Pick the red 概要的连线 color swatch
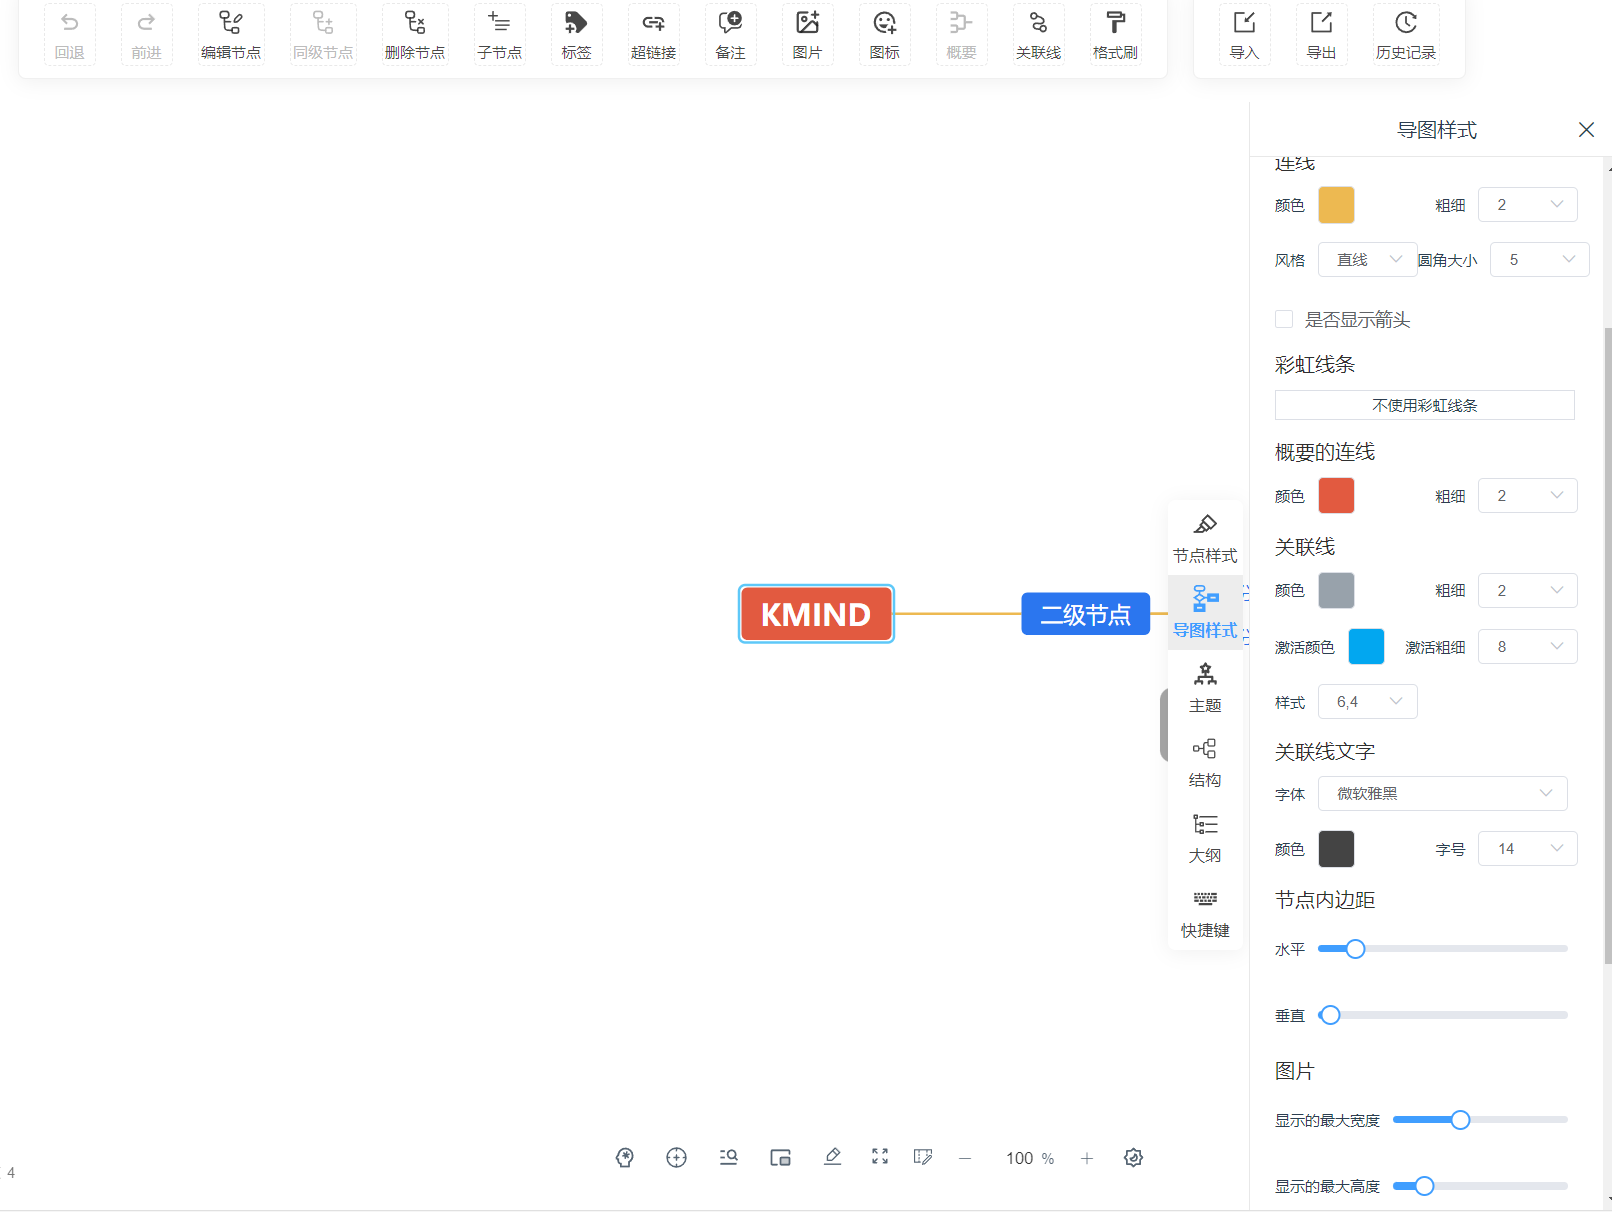This screenshot has width=1612, height=1212. [x=1336, y=496]
